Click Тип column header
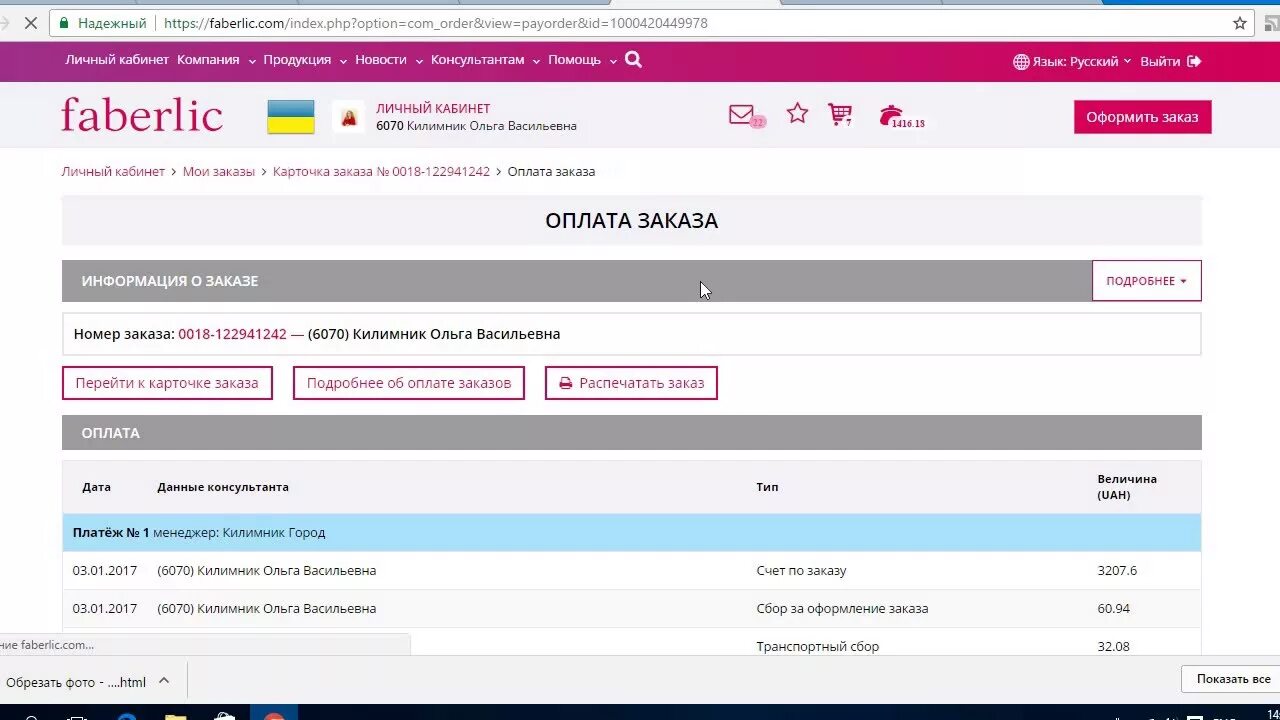The image size is (1280, 720). click(x=767, y=487)
